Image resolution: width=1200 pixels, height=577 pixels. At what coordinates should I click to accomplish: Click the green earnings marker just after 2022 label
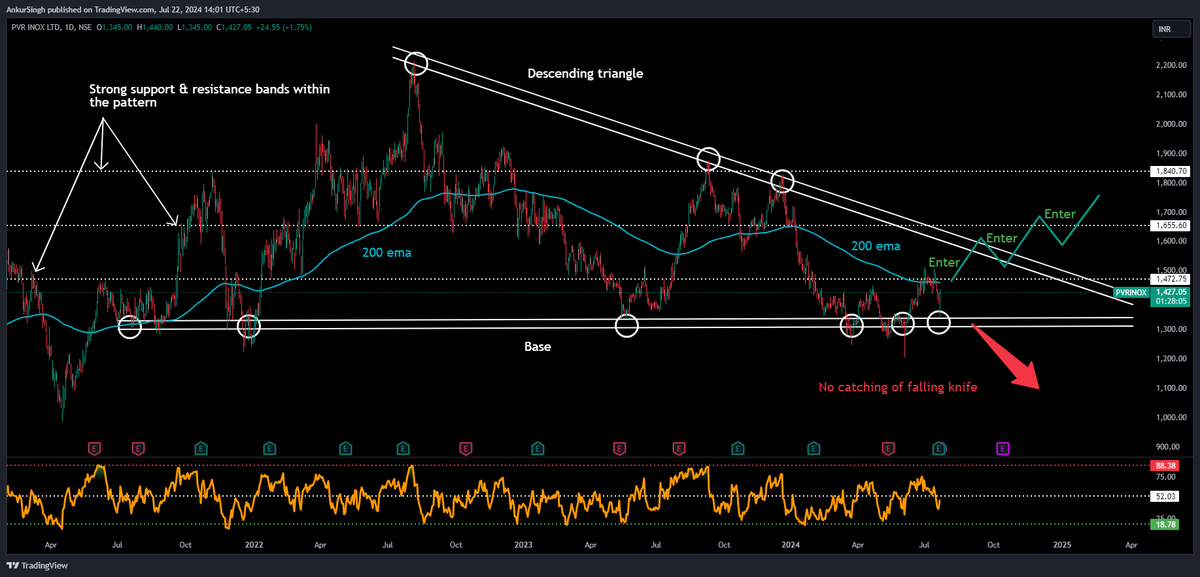[268, 450]
